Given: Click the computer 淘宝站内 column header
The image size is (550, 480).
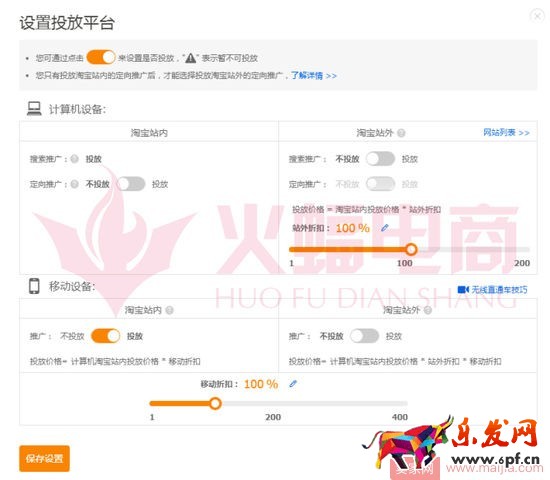Looking at the screenshot, I should (x=149, y=133).
